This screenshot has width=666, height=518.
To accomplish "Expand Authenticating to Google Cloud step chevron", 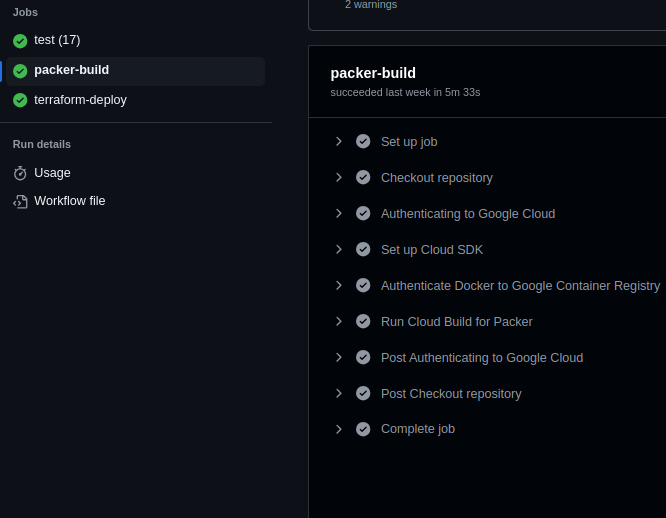I will tap(339, 214).
